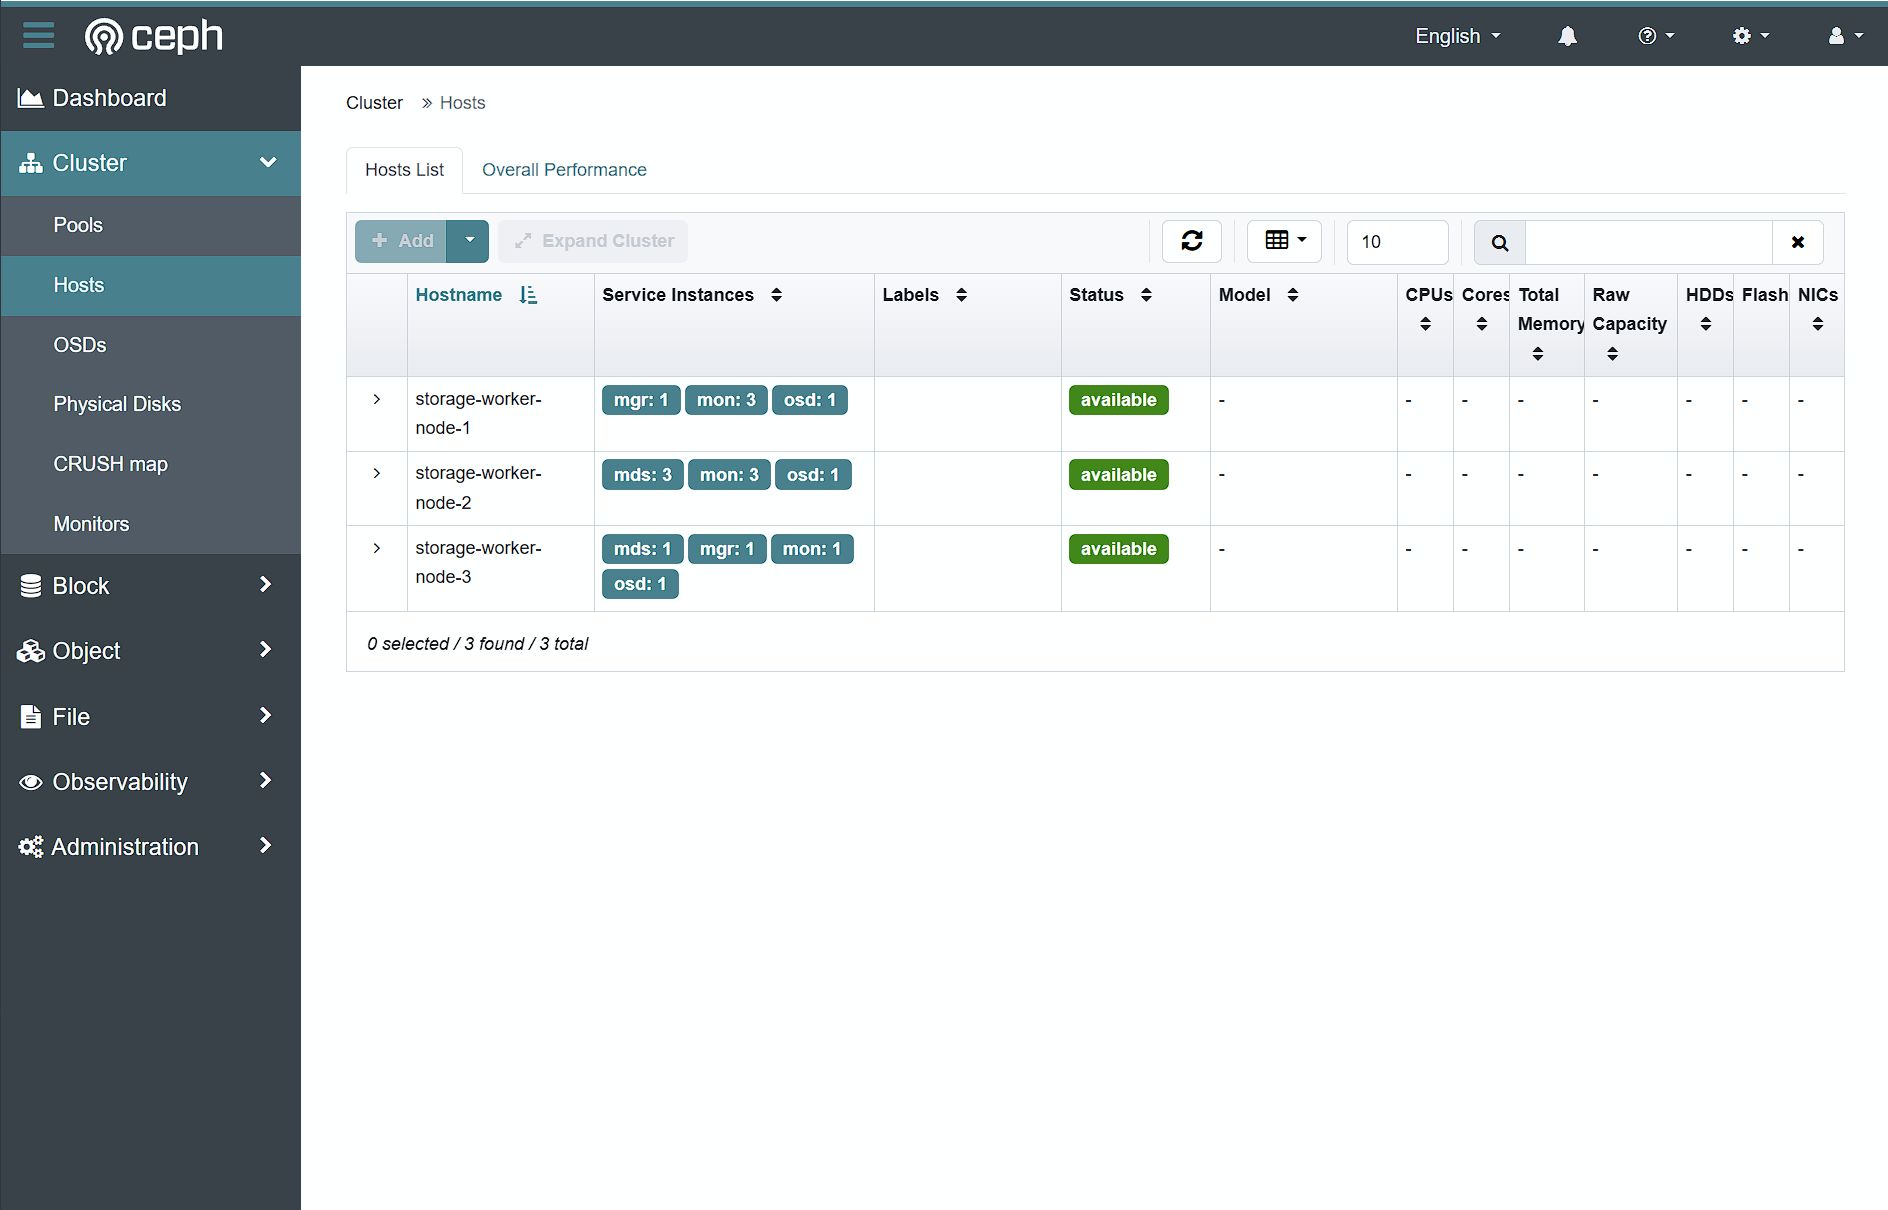Open OSDs in the Cluster menu
The width and height of the screenshot is (1888, 1210).
click(80, 345)
